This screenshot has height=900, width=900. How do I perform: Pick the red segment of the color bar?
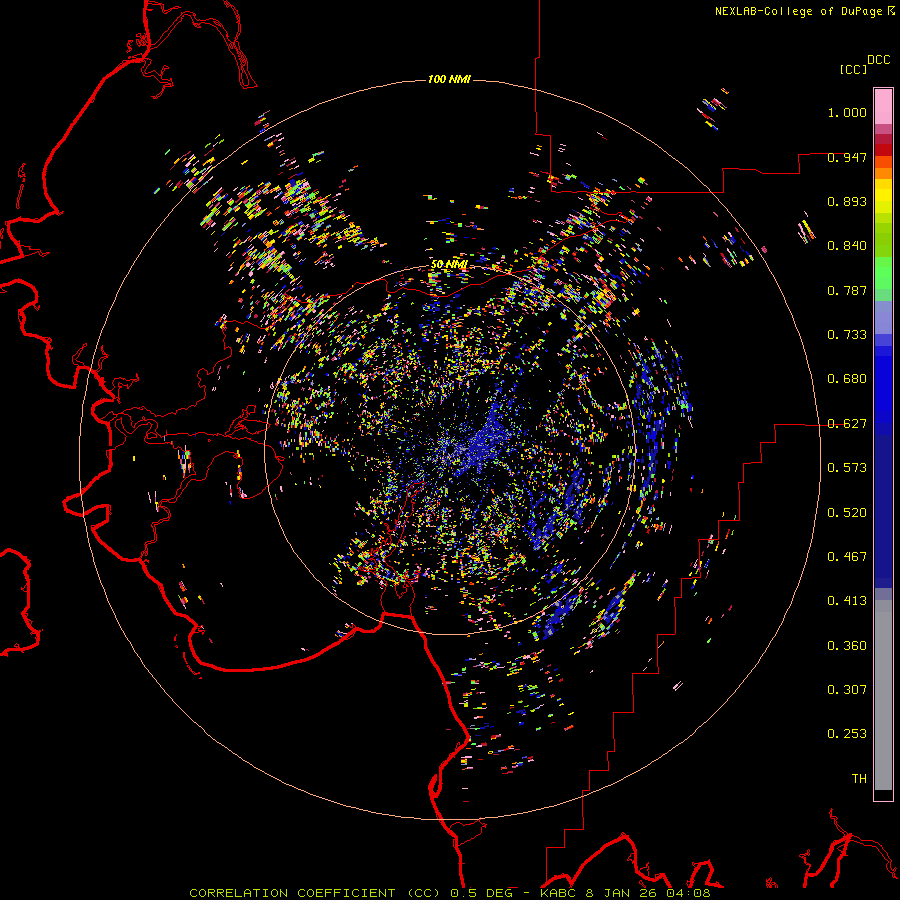click(x=883, y=149)
